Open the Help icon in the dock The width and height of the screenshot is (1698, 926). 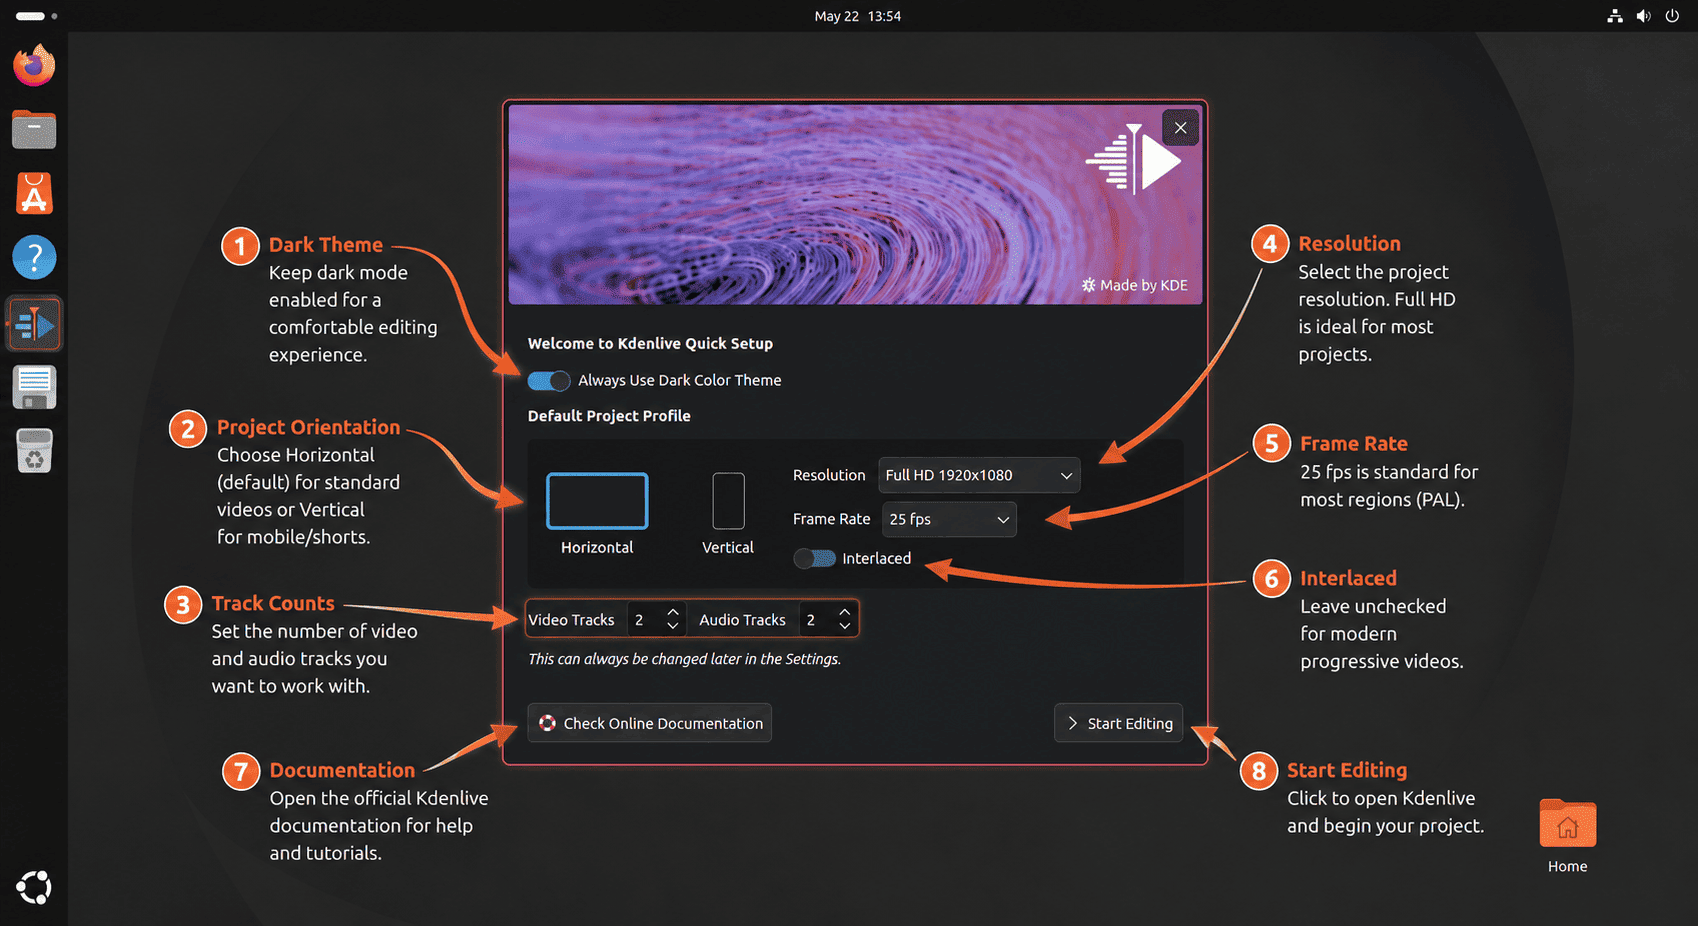[34, 258]
